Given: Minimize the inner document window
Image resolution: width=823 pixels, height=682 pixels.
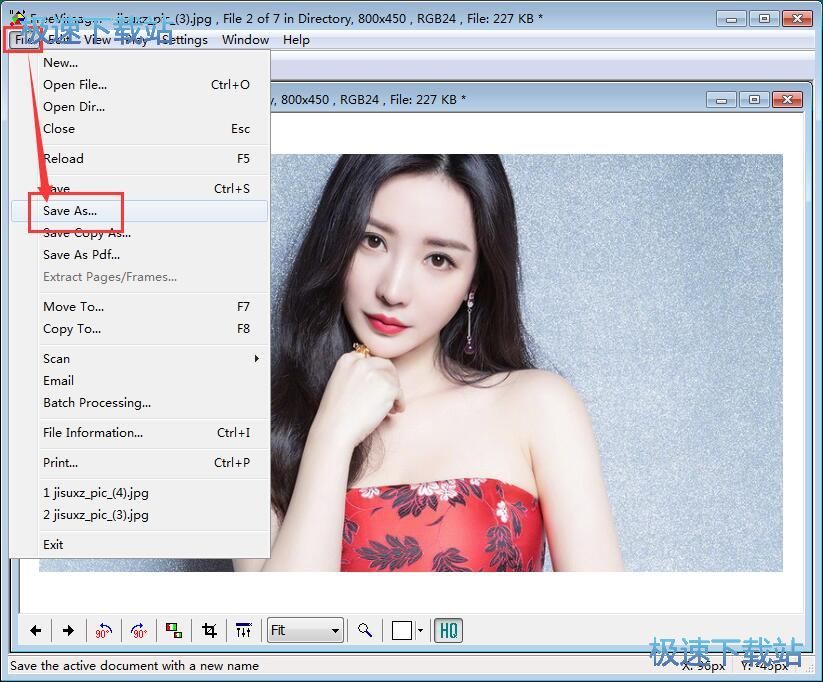Looking at the screenshot, I should pyautogui.click(x=722, y=99).
